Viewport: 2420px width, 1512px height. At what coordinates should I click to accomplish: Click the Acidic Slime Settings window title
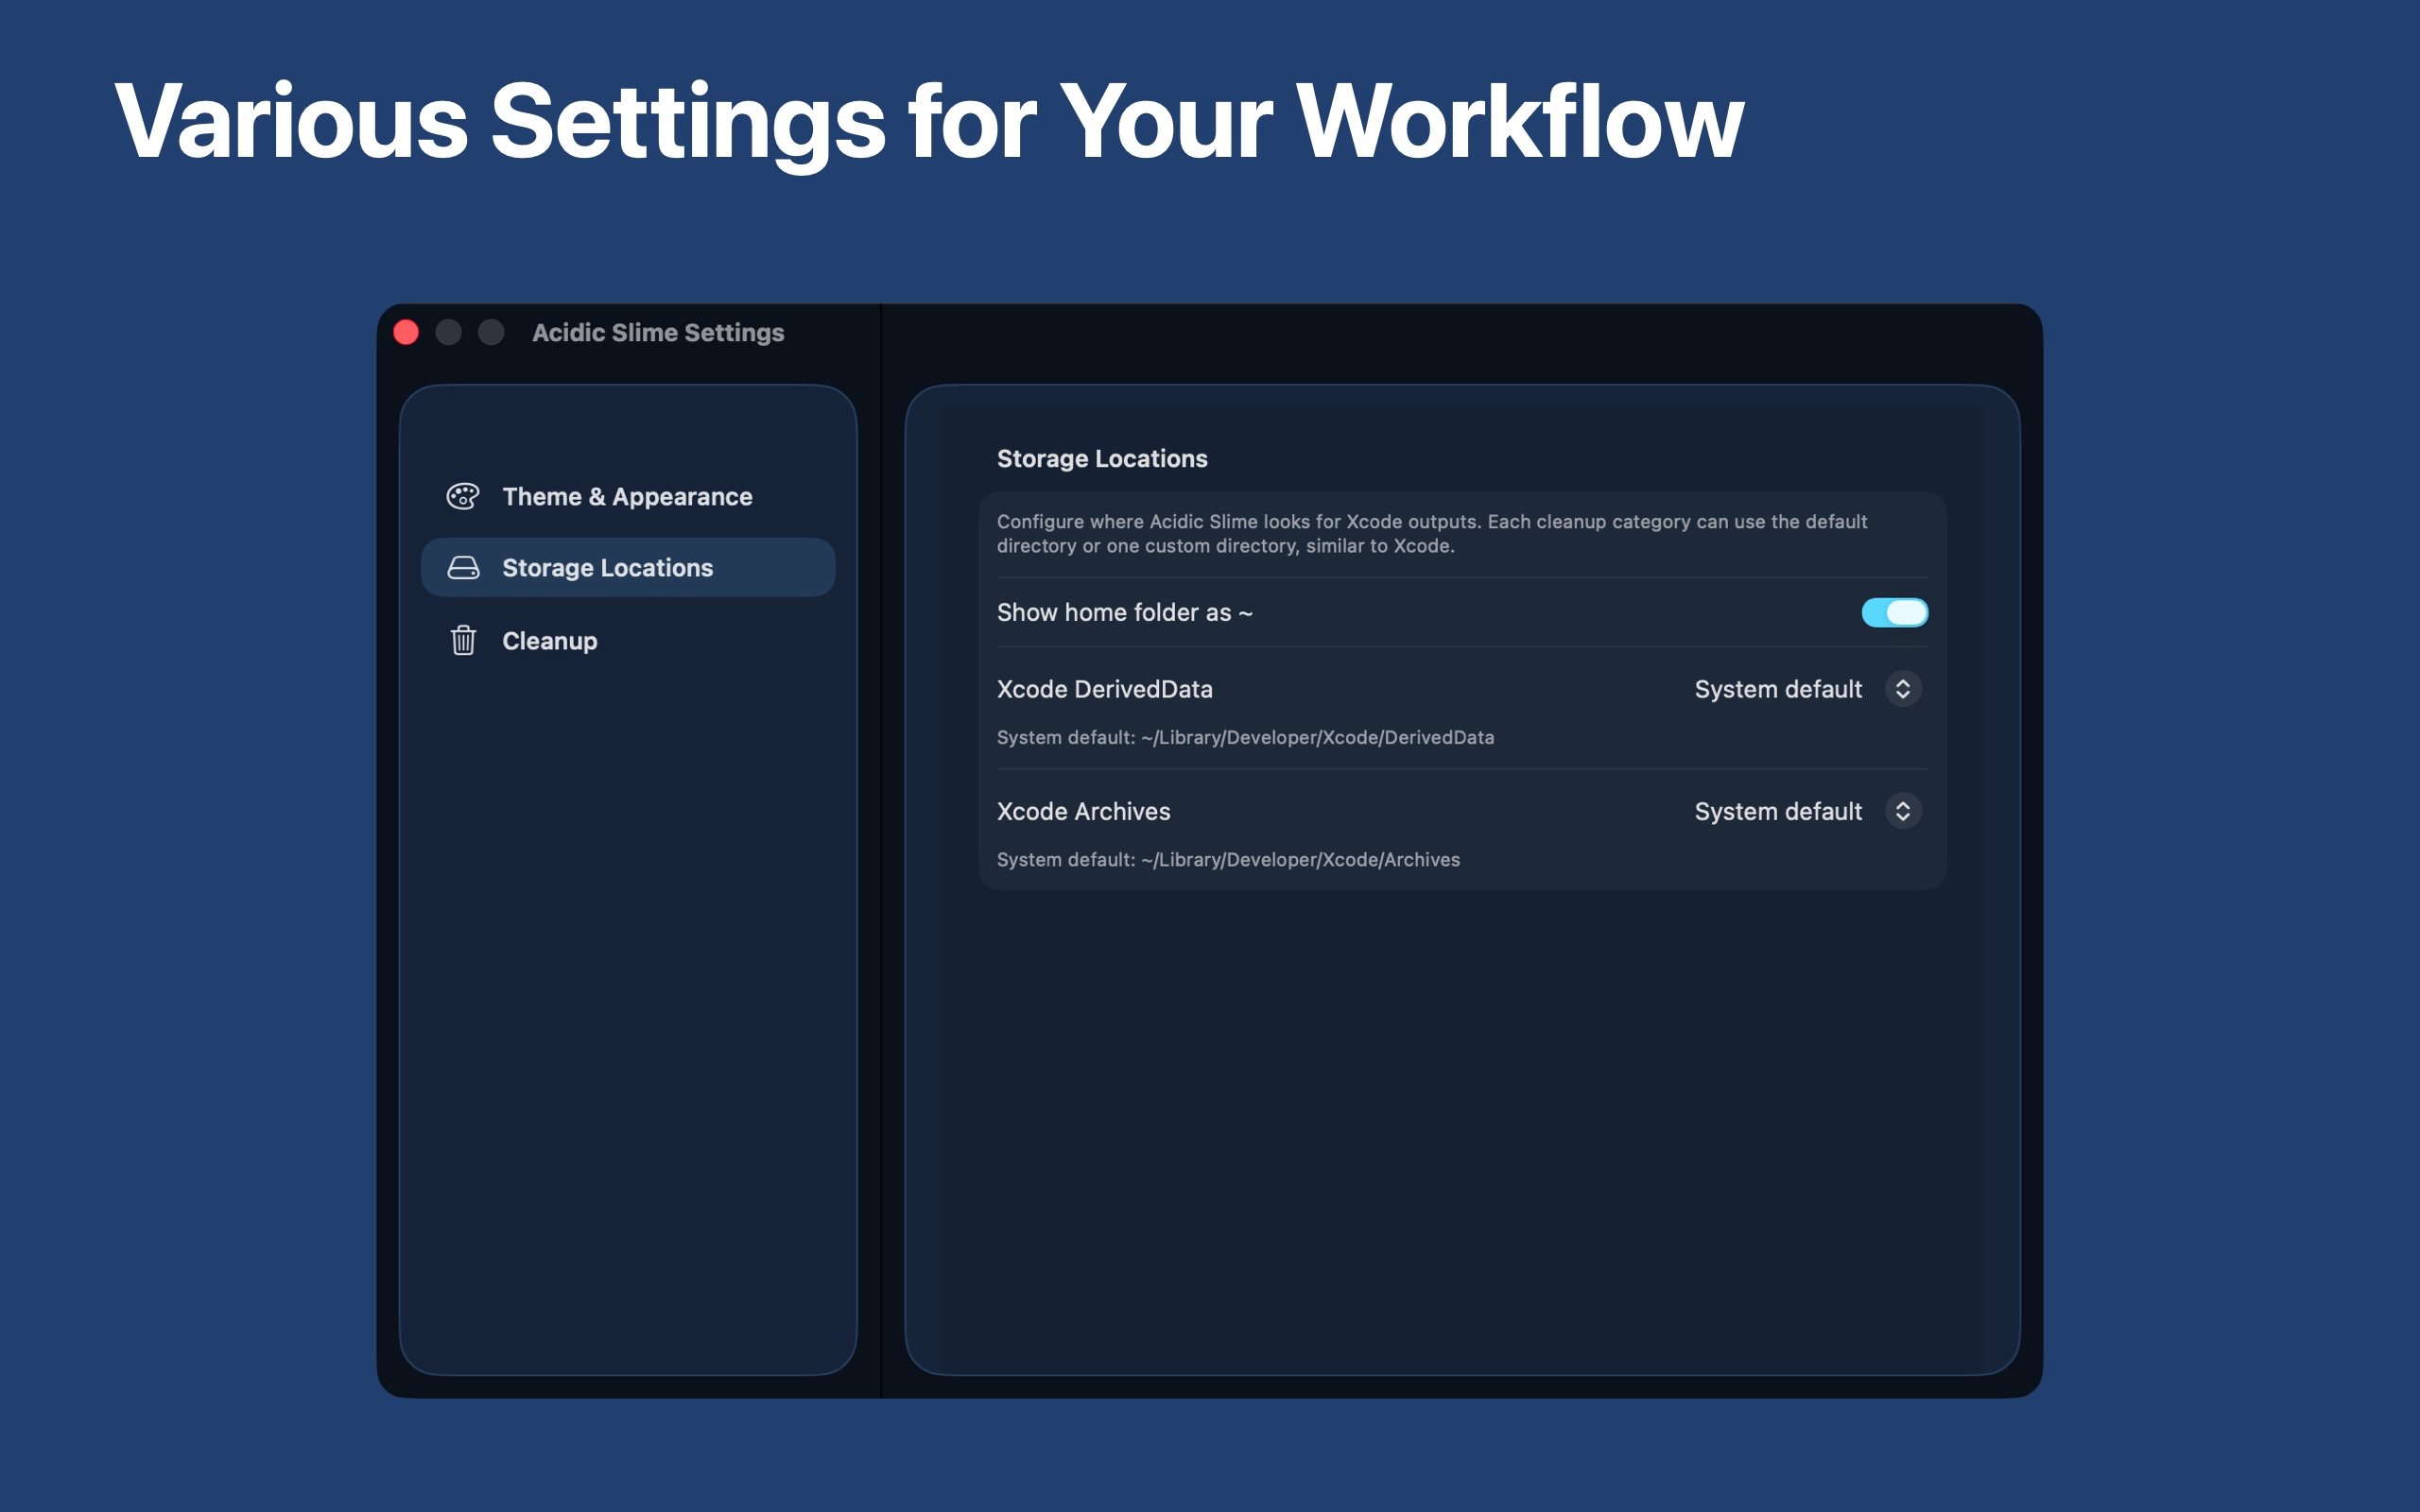(658, 332)
